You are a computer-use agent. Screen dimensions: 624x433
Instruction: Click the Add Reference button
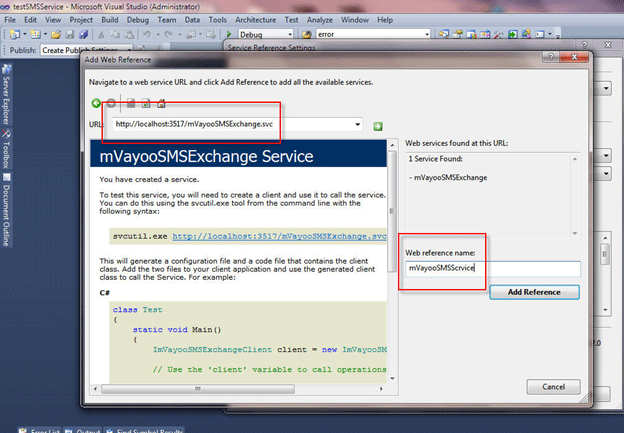(x=534, y=292)
